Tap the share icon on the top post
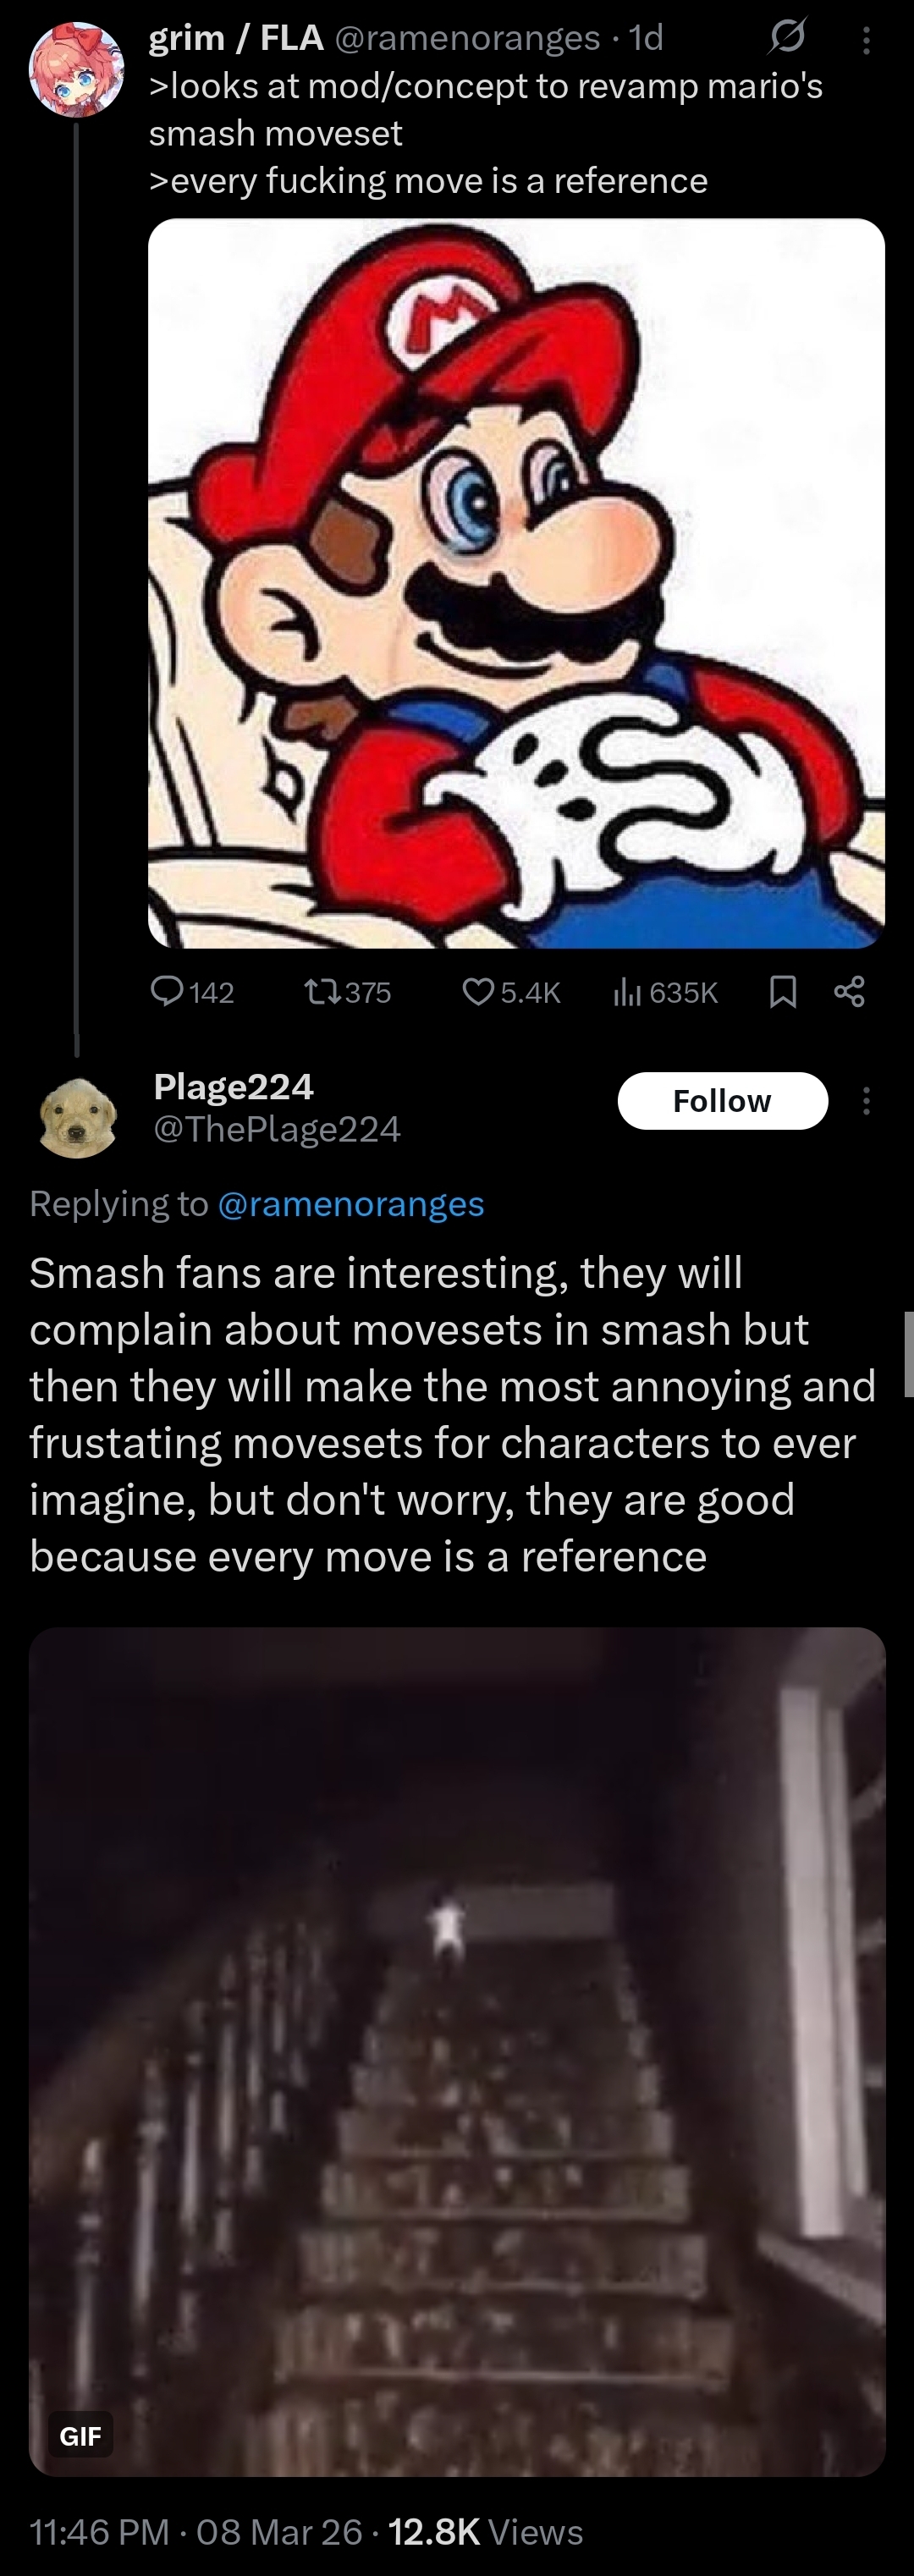The width and height of the screenshot is (914, 2576). [x=849, y=991]
